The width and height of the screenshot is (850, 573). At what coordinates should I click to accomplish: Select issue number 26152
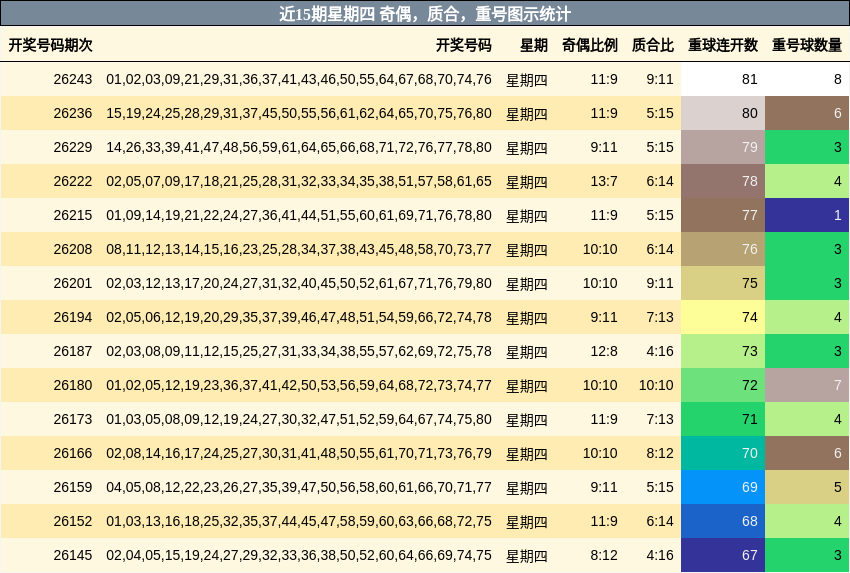73,522
